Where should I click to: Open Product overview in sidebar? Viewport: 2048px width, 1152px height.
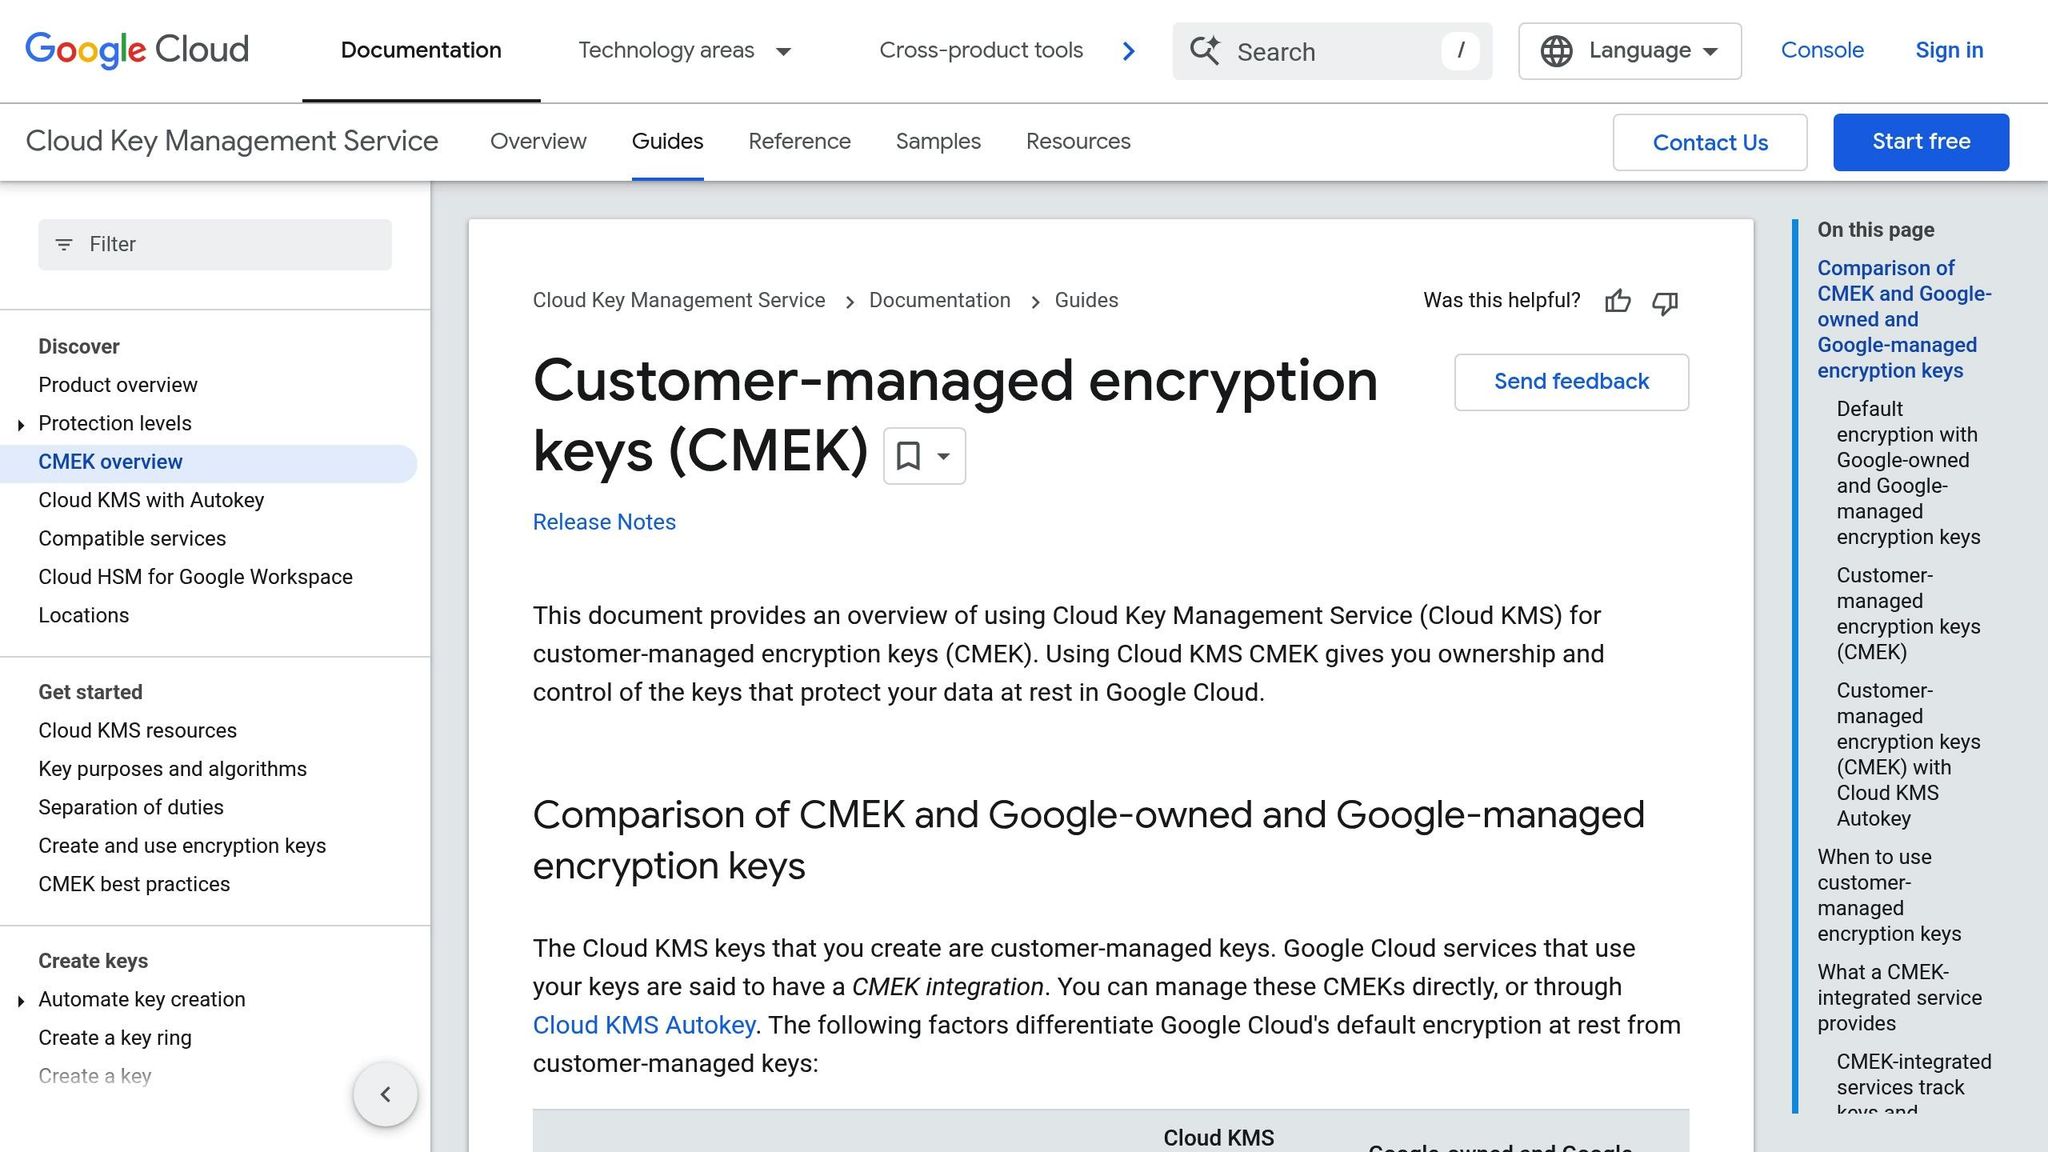pyautogui.click(x=118, y=385)
